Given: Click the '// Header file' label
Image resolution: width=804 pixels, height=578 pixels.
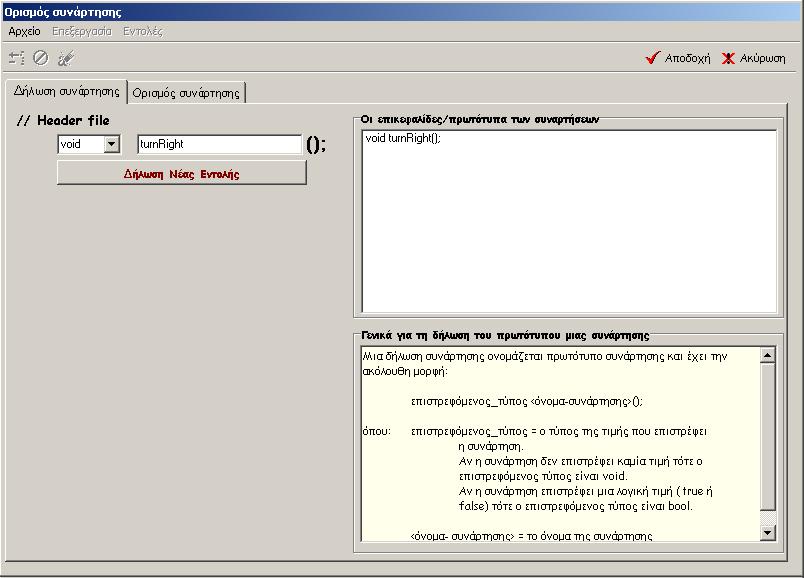Looking at the screenshot, I should [x=63, y=121].
